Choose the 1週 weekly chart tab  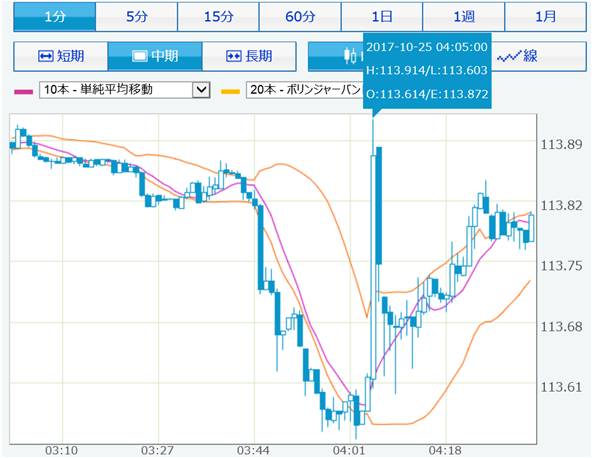coord(464,17)
